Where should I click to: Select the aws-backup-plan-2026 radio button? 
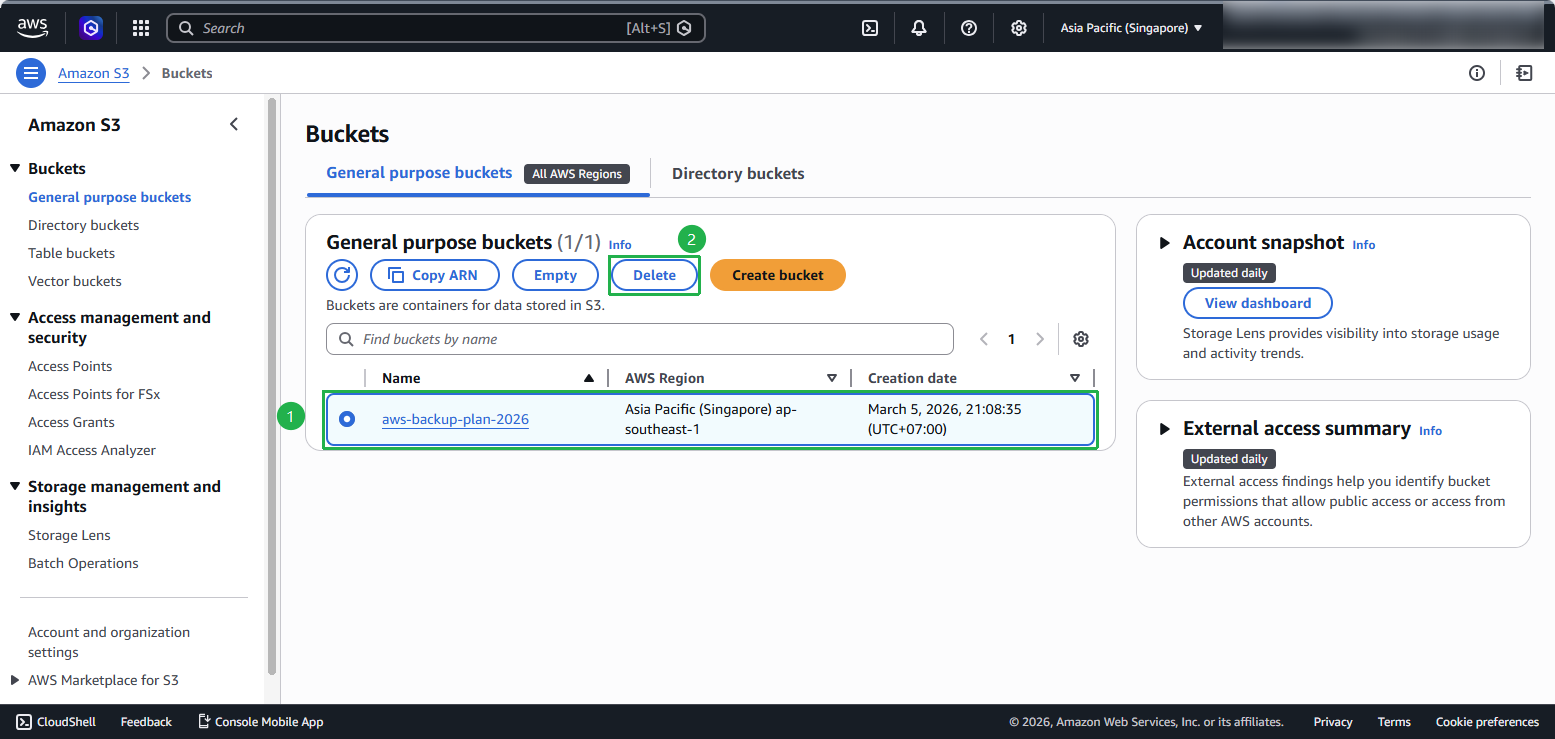point(347,419)
